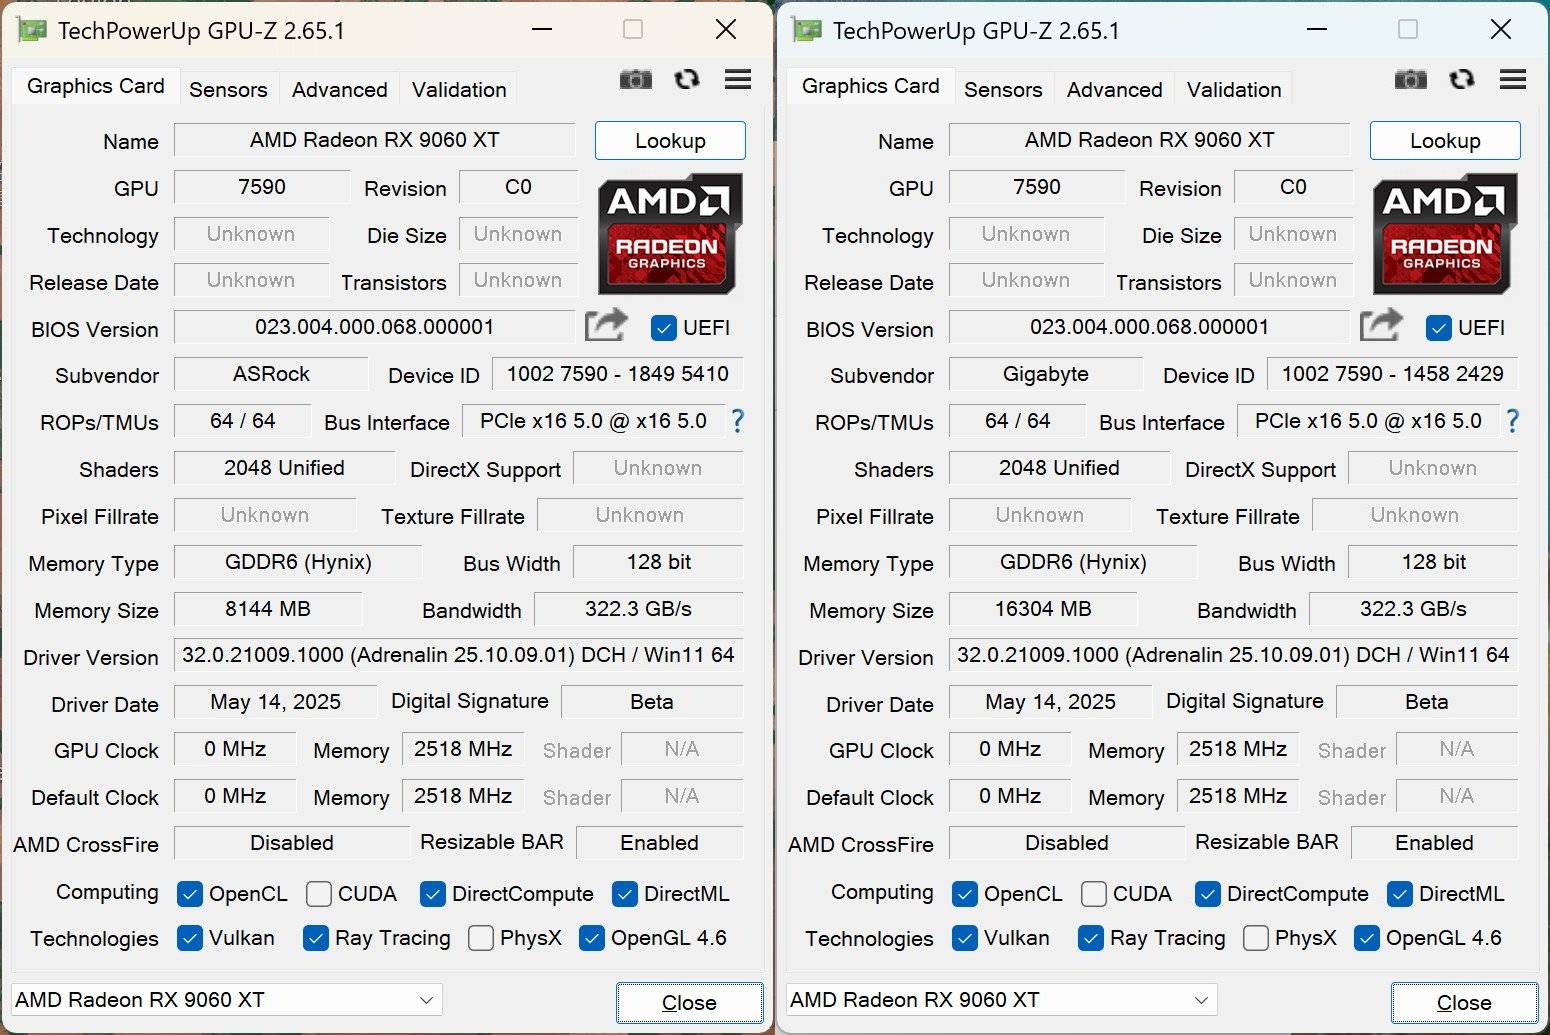Image resolution: width=1550 pixels, height=1035 pixels.
Task: Select Graphics Card tab in ASRock window
Action: point(95,86)
